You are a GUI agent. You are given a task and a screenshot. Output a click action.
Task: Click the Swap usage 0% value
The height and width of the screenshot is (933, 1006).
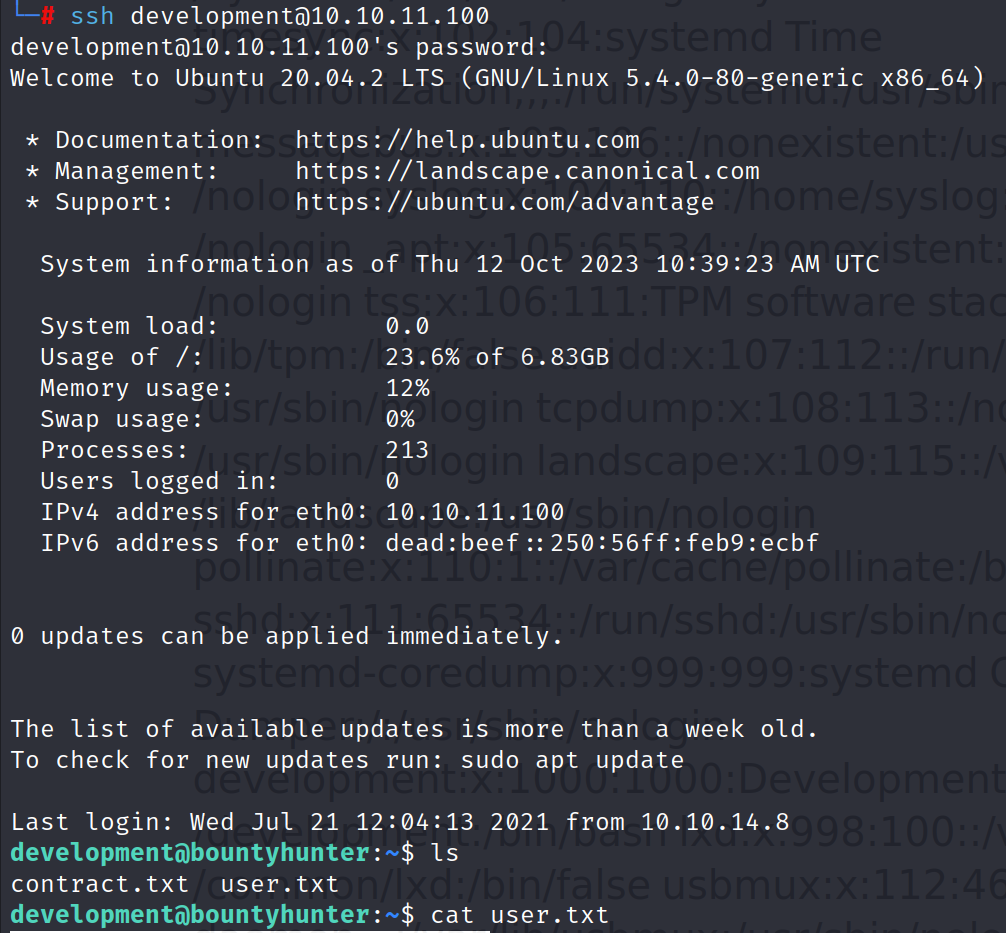(400, 419)
